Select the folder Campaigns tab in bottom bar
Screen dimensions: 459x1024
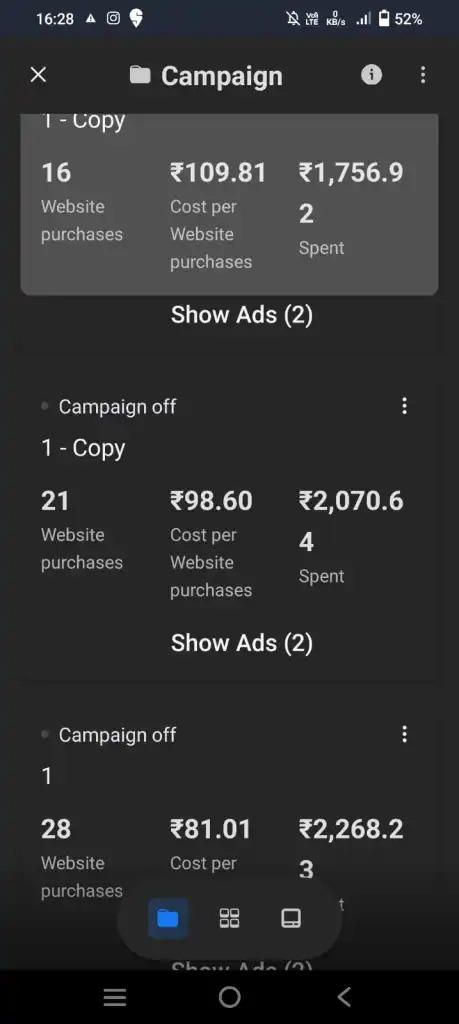coord(168,918)
